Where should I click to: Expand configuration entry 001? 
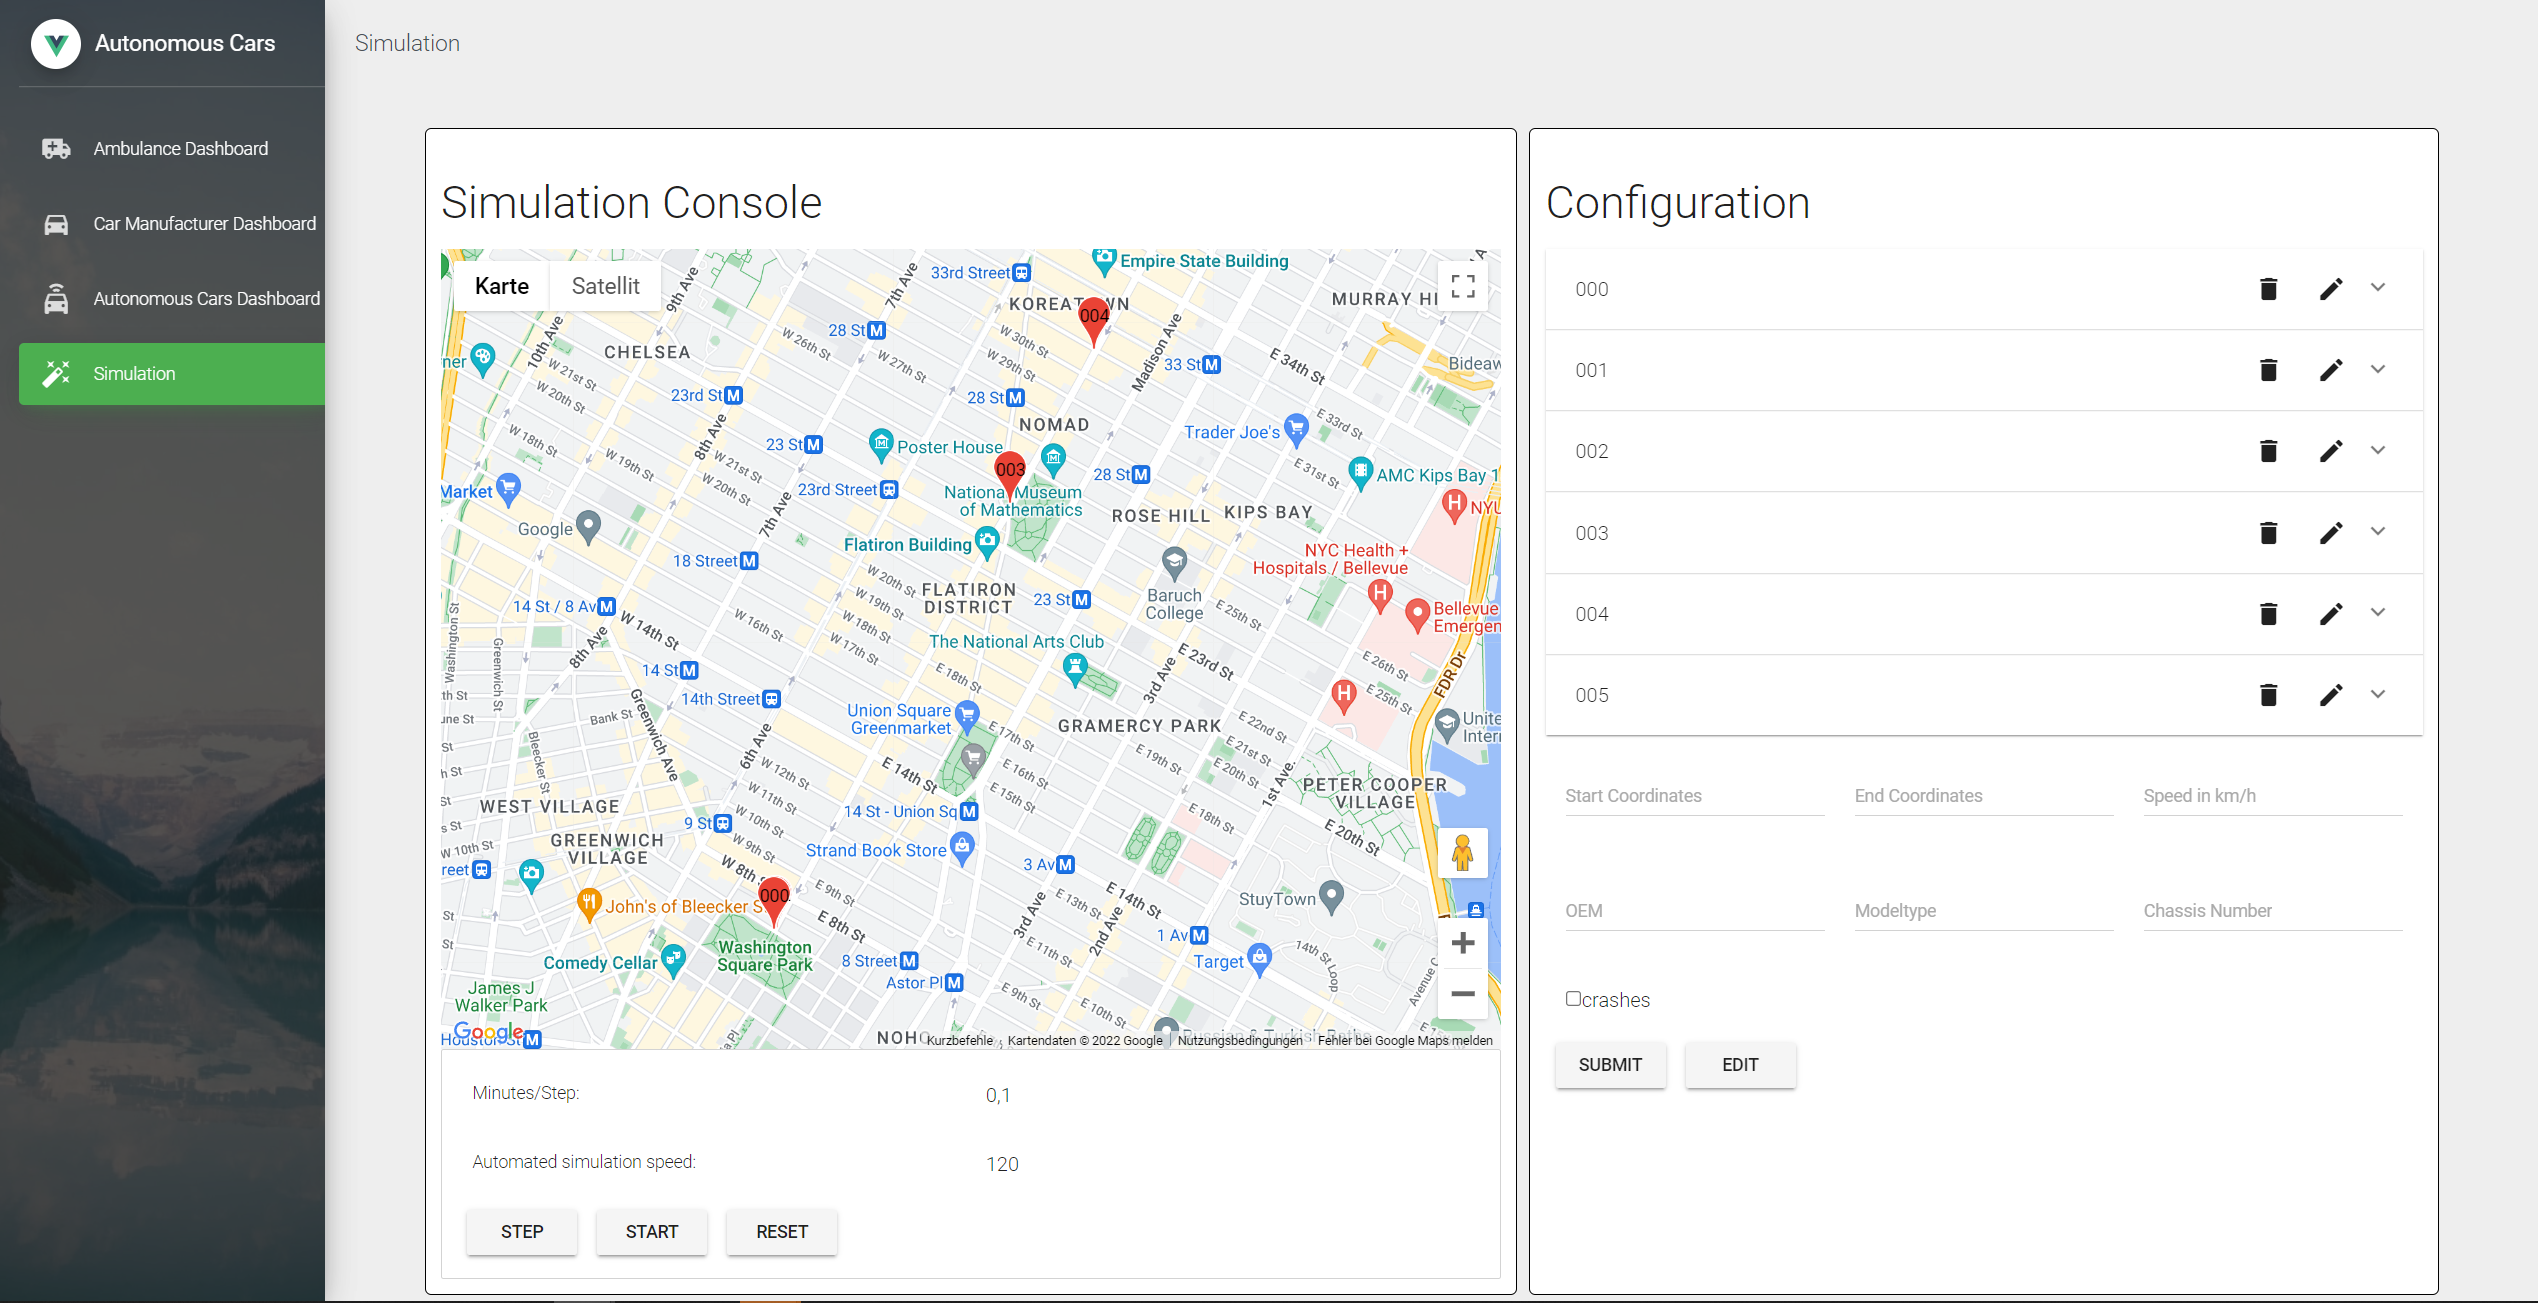(x=2378, y=369)
